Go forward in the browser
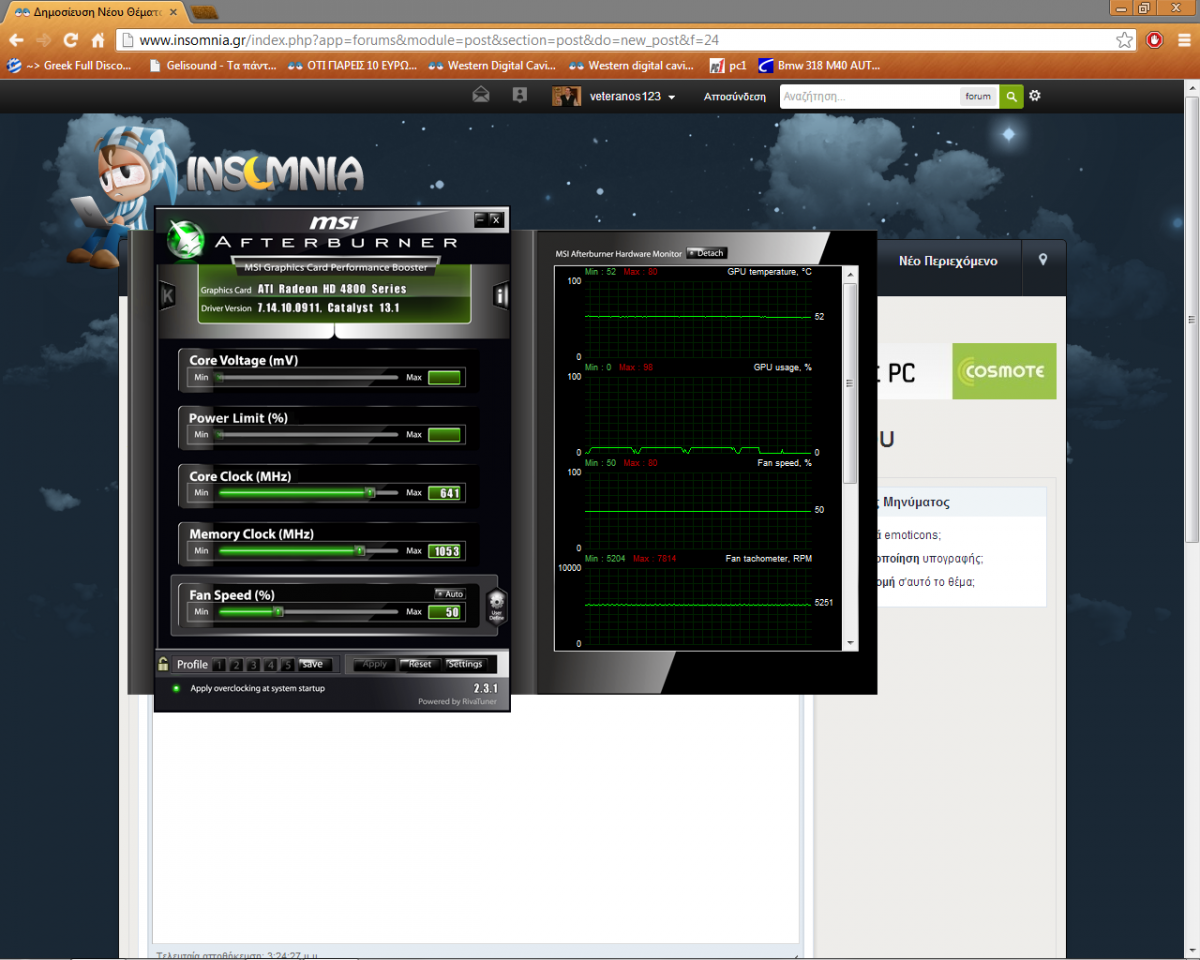 coord(43,40)
